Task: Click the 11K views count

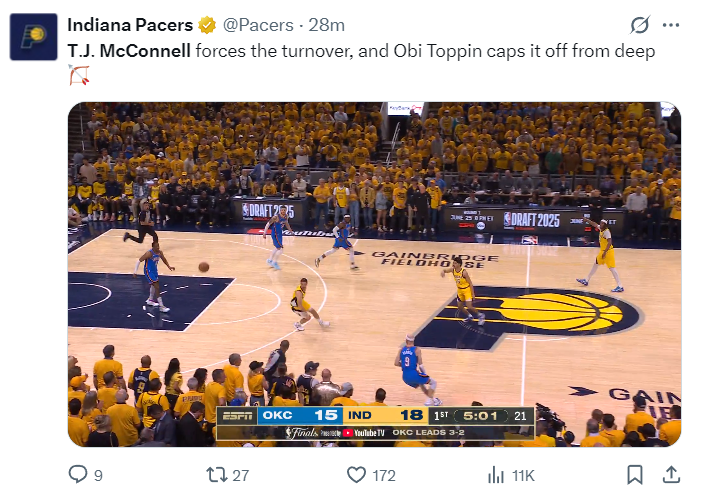Action: point(523,476)
